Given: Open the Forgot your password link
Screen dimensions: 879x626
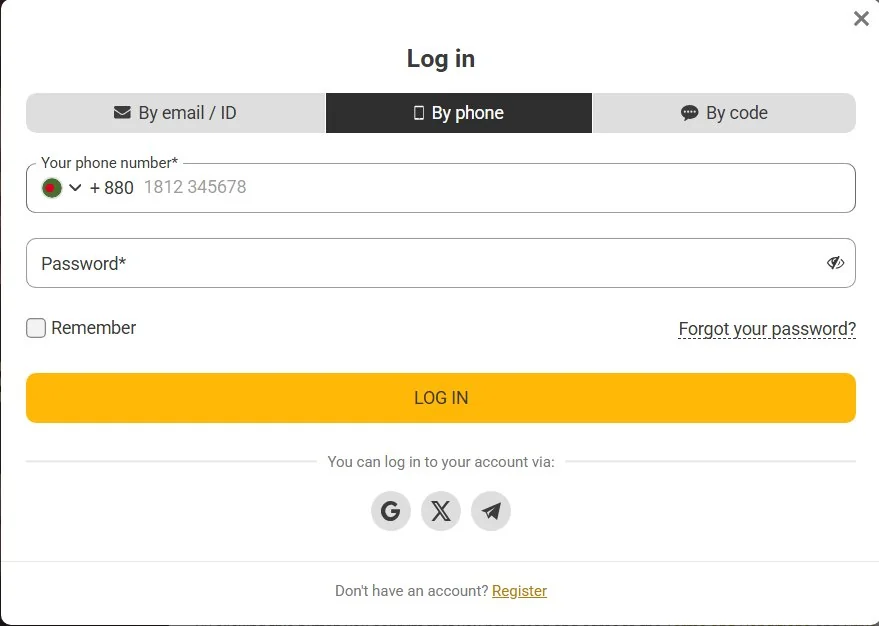Looking at the screenshot, I should click(767, 328).
